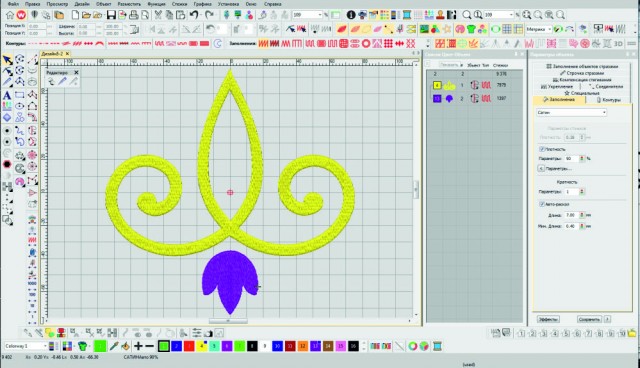Click the 3D view icon

tap(618, 43)
